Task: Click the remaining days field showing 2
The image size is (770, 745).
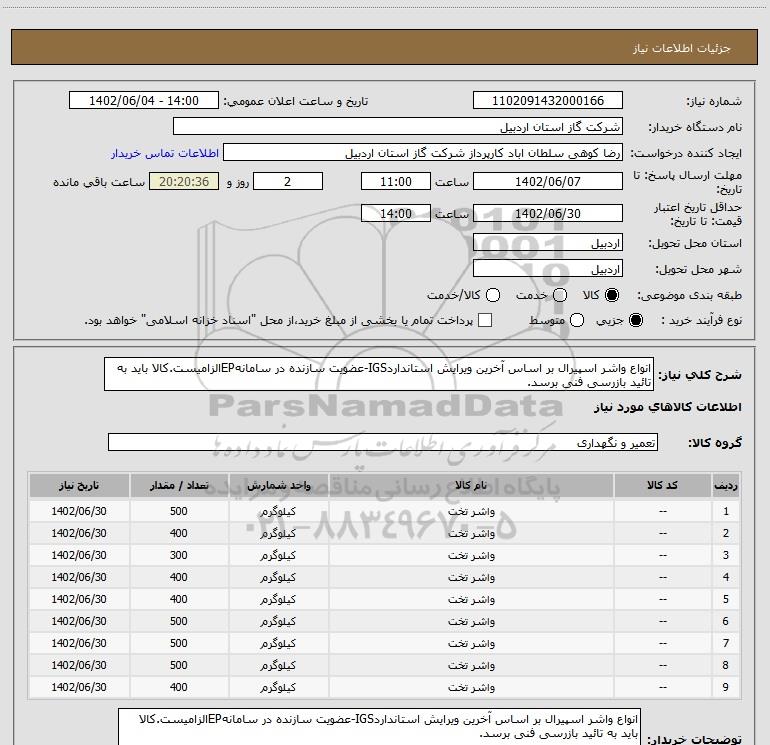Action: click(288, 181)
